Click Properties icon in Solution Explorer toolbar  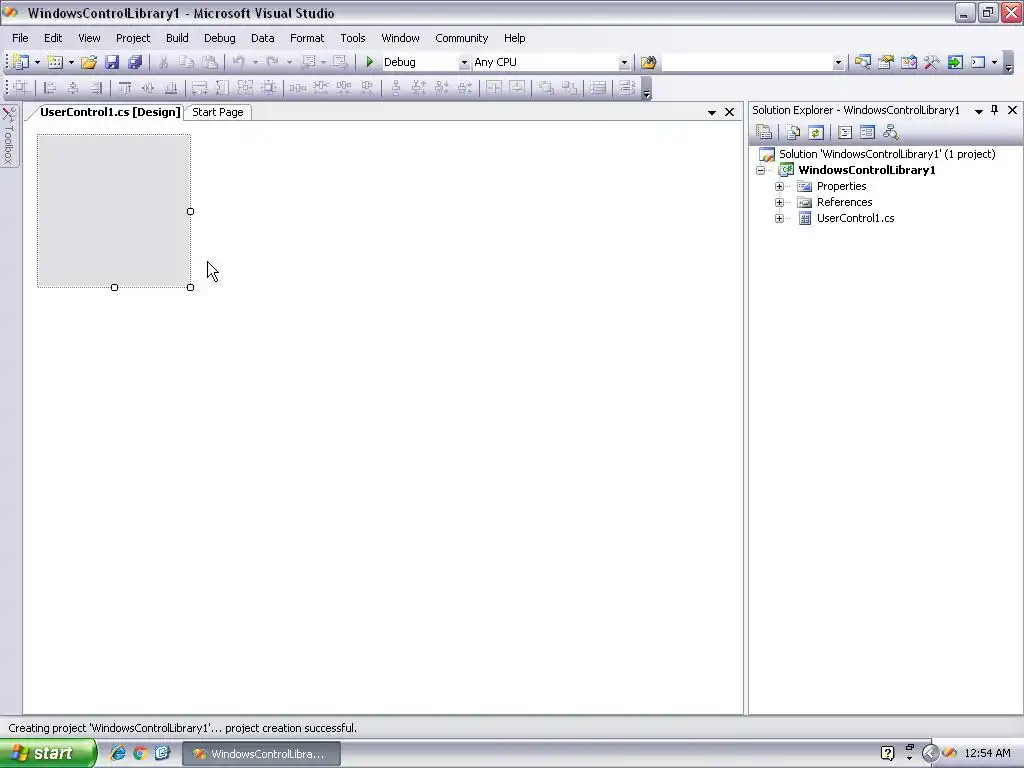pyautogui.click(x=764, y=133)
